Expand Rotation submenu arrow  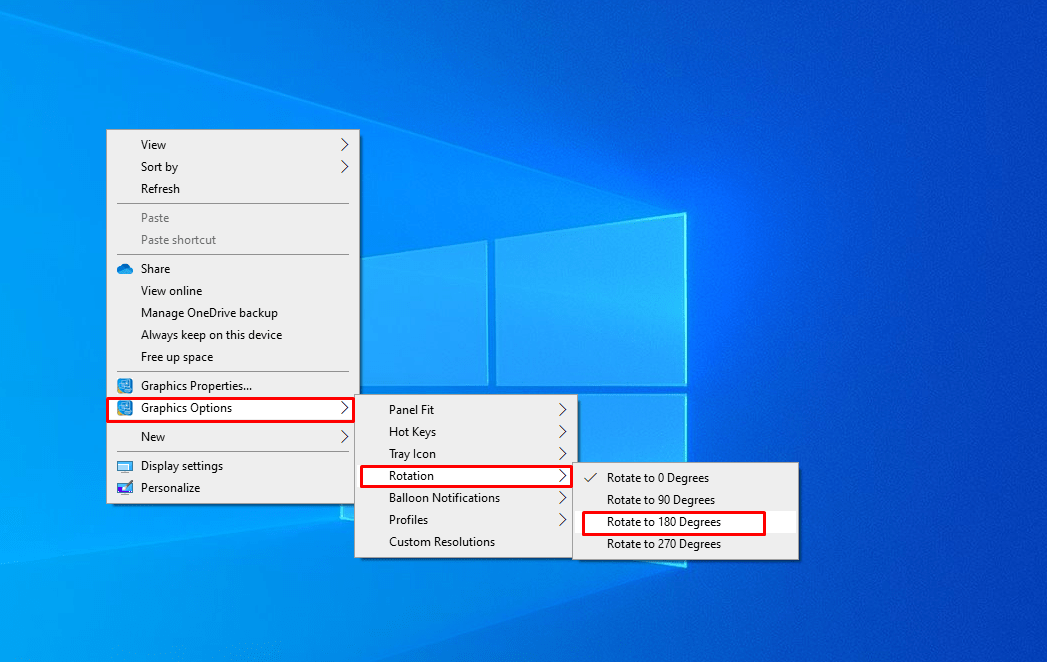(562, 476)
